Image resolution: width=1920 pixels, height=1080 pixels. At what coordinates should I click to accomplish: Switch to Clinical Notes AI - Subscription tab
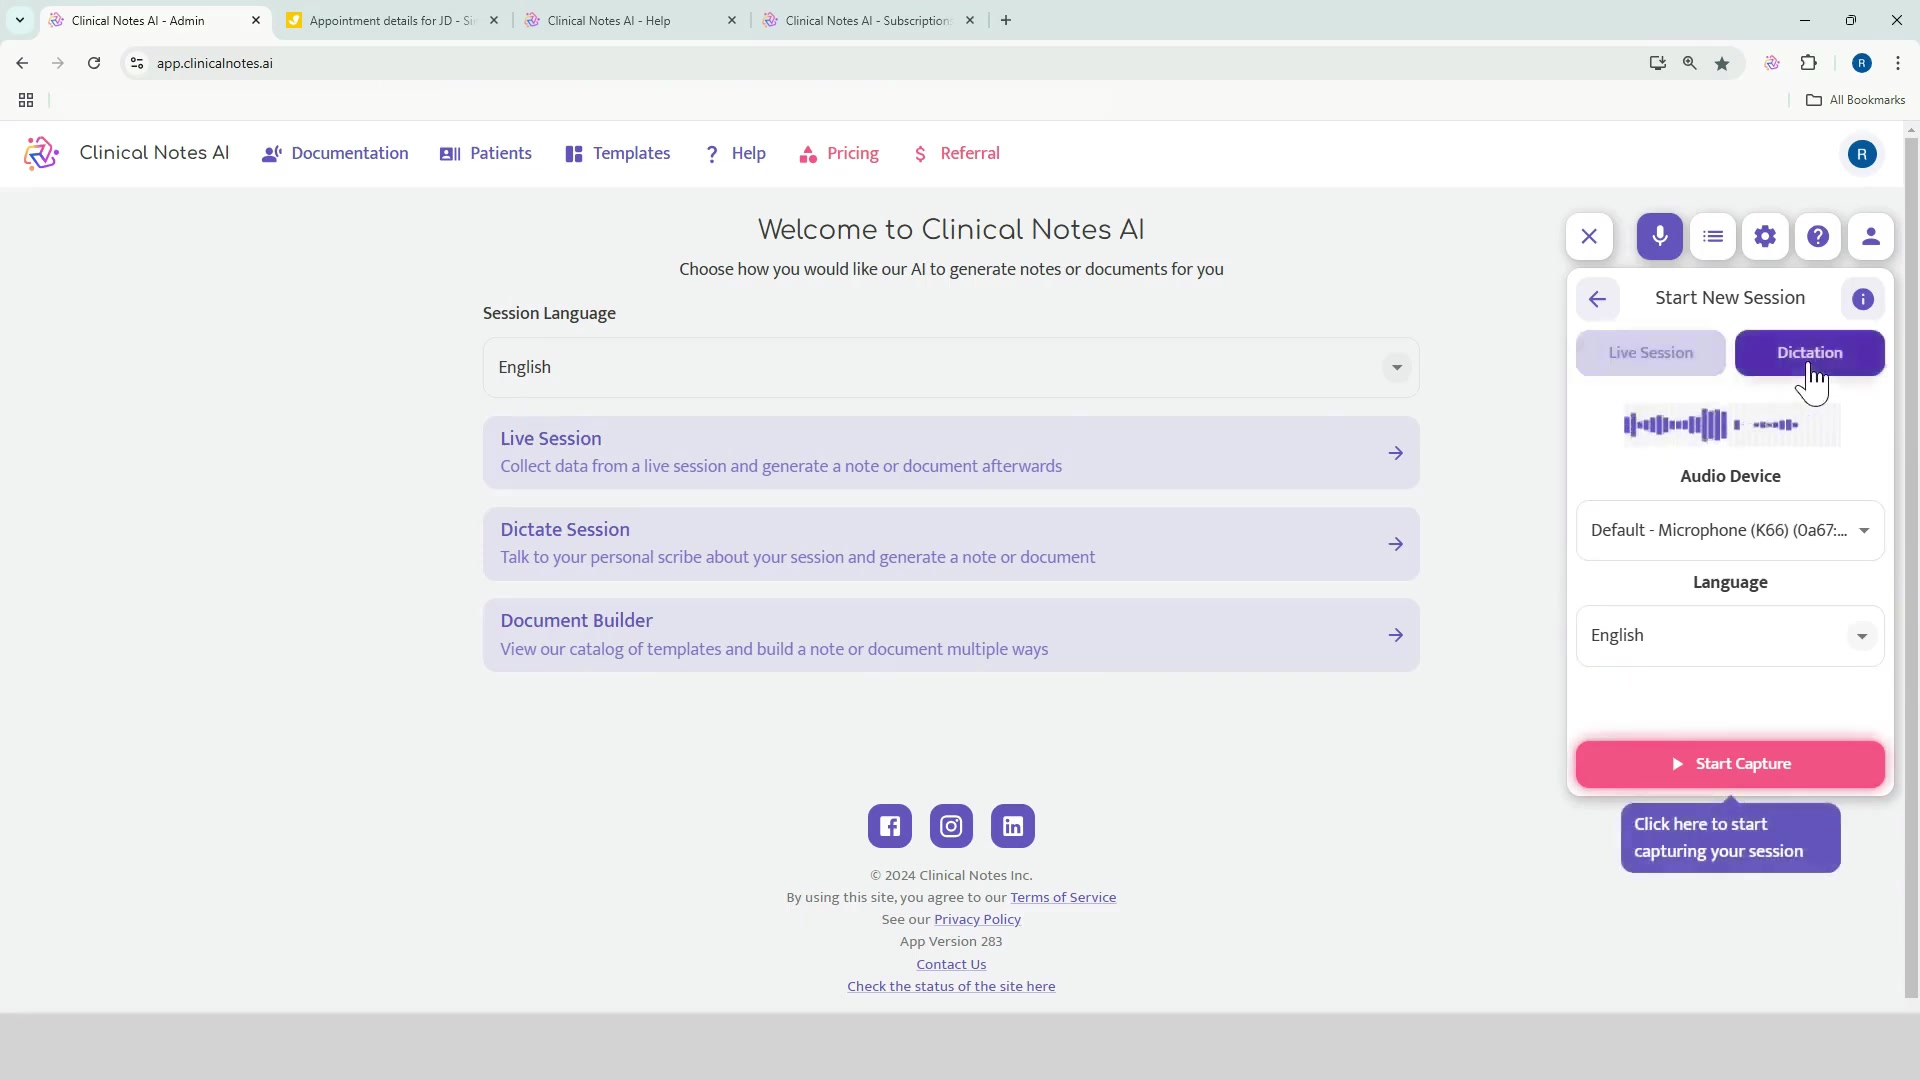click(869, 20)
